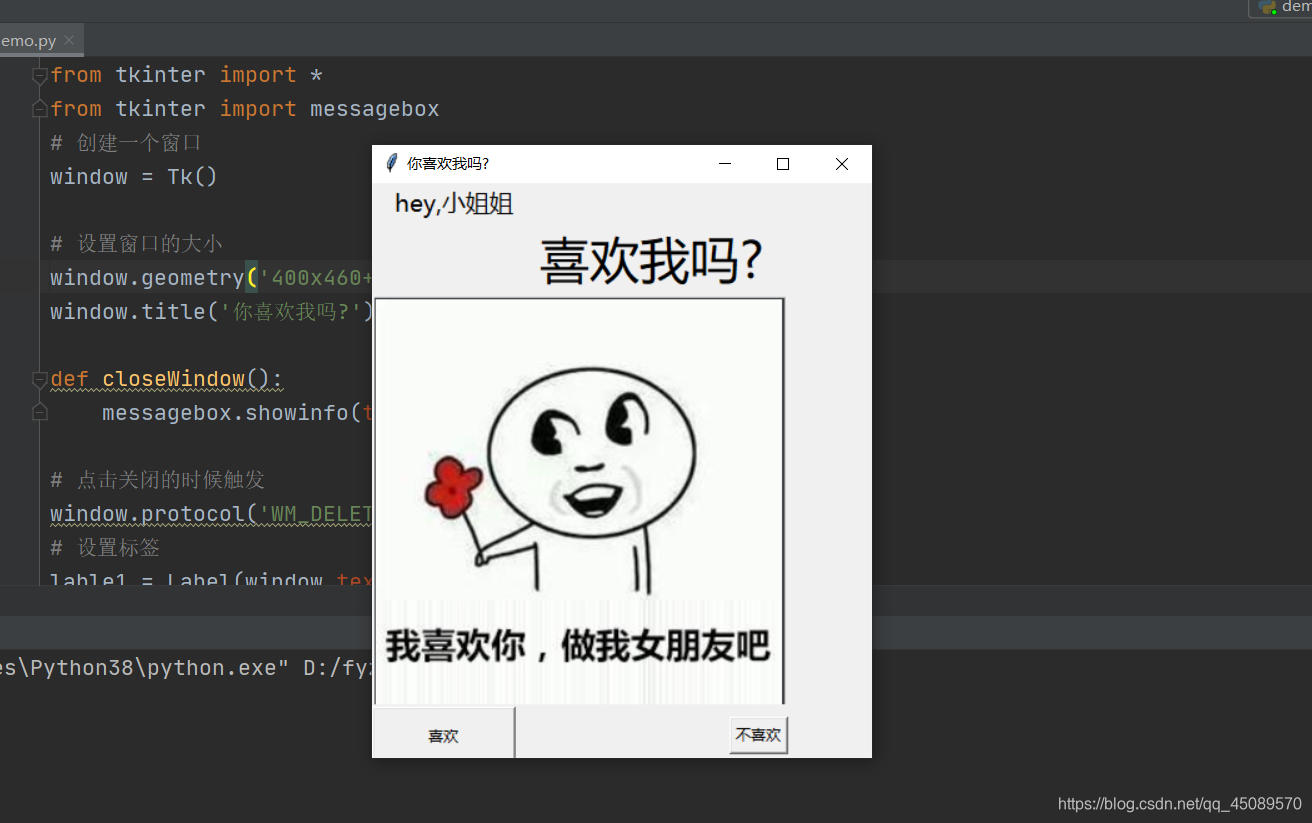Click the feather icon in tkinter title bar
Image resolution: width=1312 pixels, height=823 pixels.
coord(391,164)
